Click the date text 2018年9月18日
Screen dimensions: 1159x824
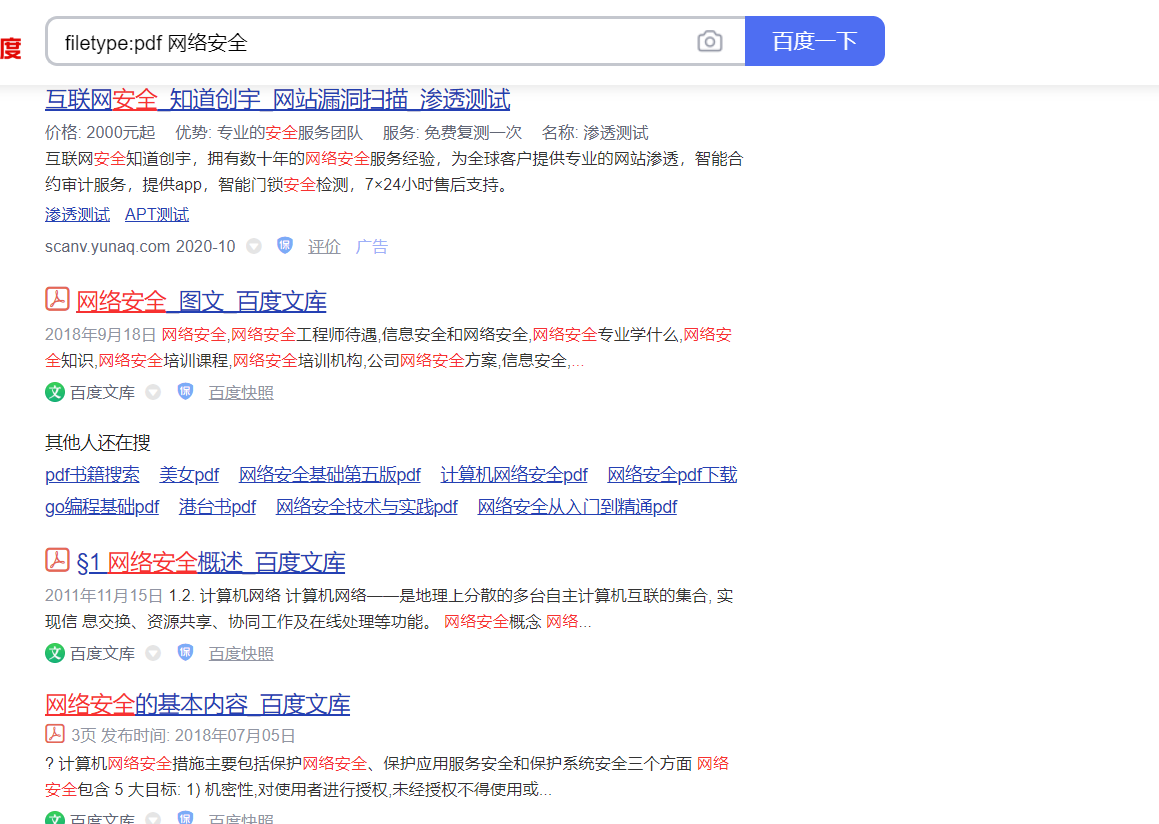[x=101, y=335]
